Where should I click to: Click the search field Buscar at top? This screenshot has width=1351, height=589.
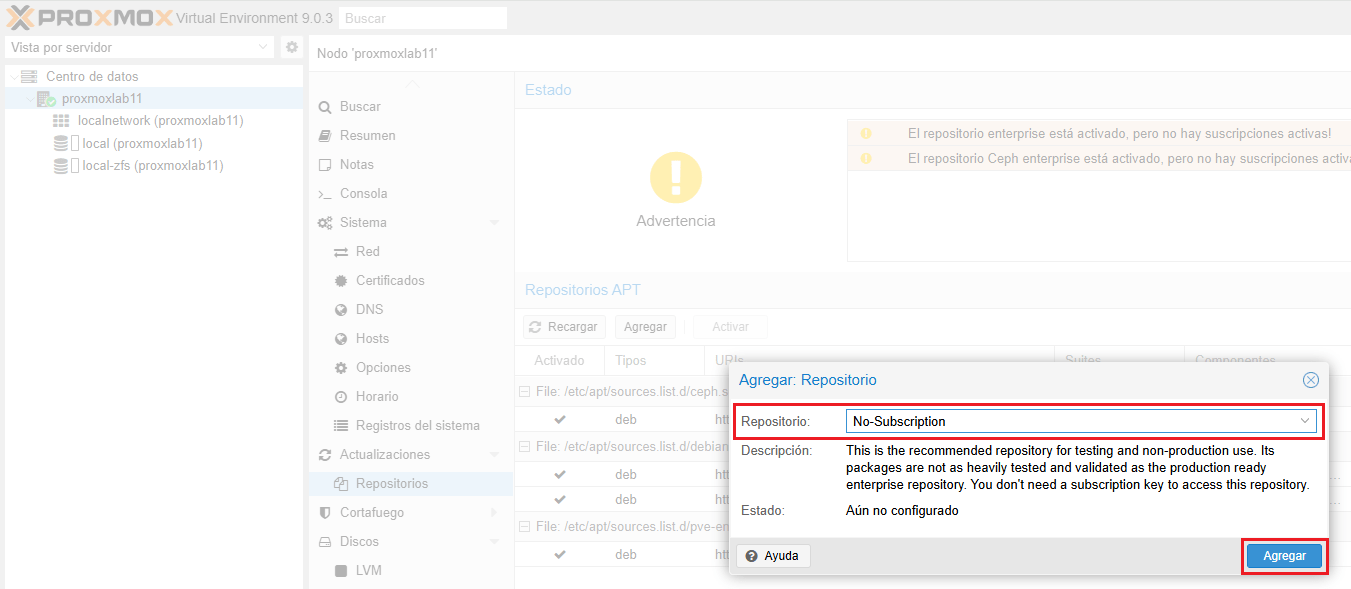coord(423,18)
